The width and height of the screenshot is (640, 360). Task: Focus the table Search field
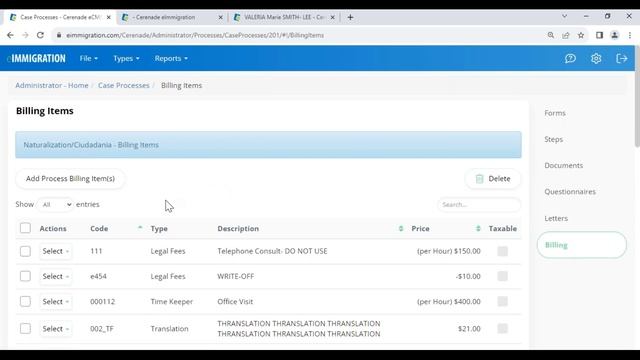click(479, 204)
